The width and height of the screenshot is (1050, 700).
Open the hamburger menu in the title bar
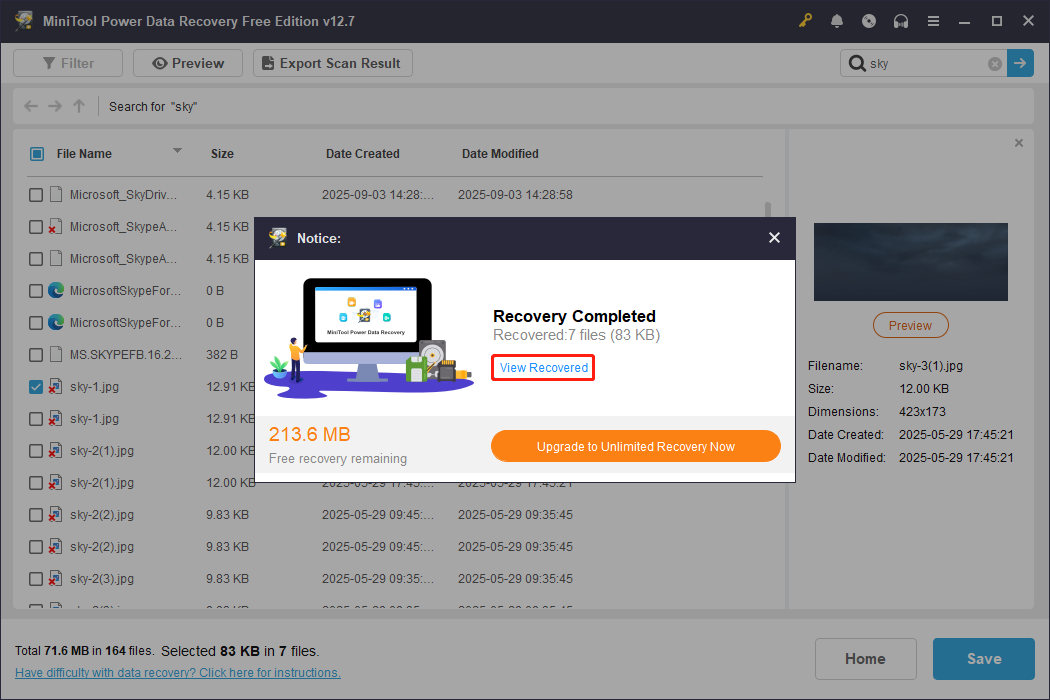pyautogui.click(x=933, y=20)
